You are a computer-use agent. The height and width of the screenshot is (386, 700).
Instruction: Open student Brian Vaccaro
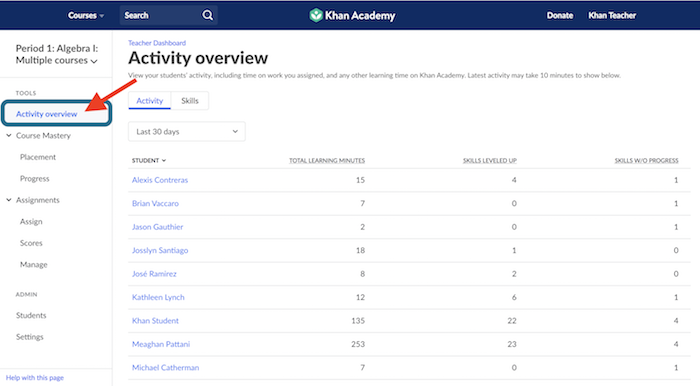point(155,203)
